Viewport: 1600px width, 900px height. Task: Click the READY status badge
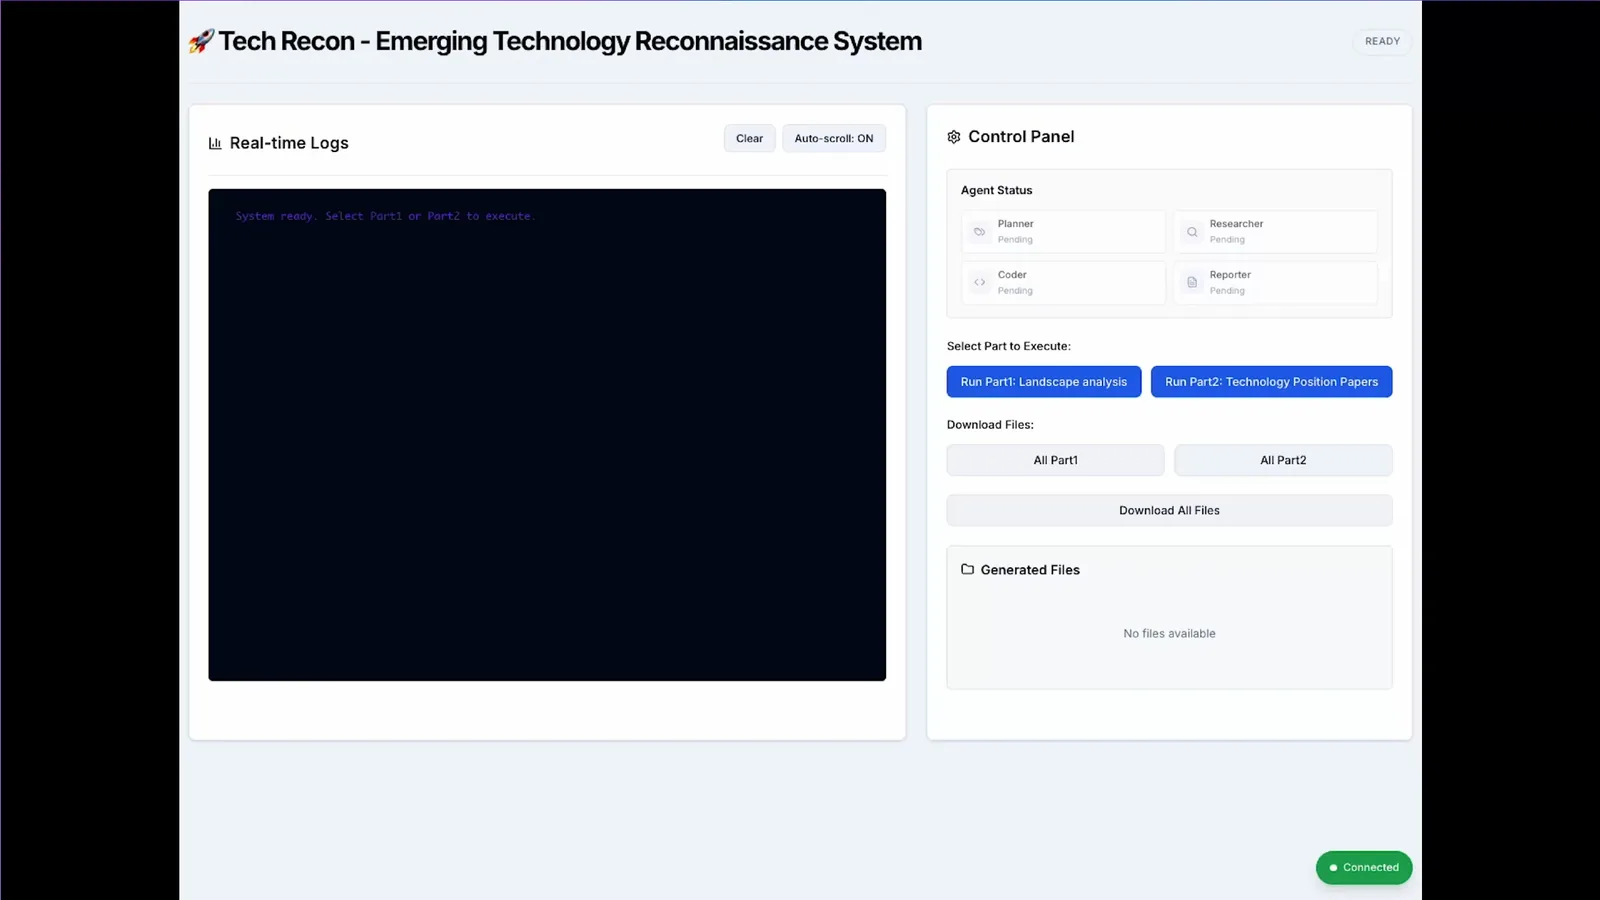(1382, 41)
